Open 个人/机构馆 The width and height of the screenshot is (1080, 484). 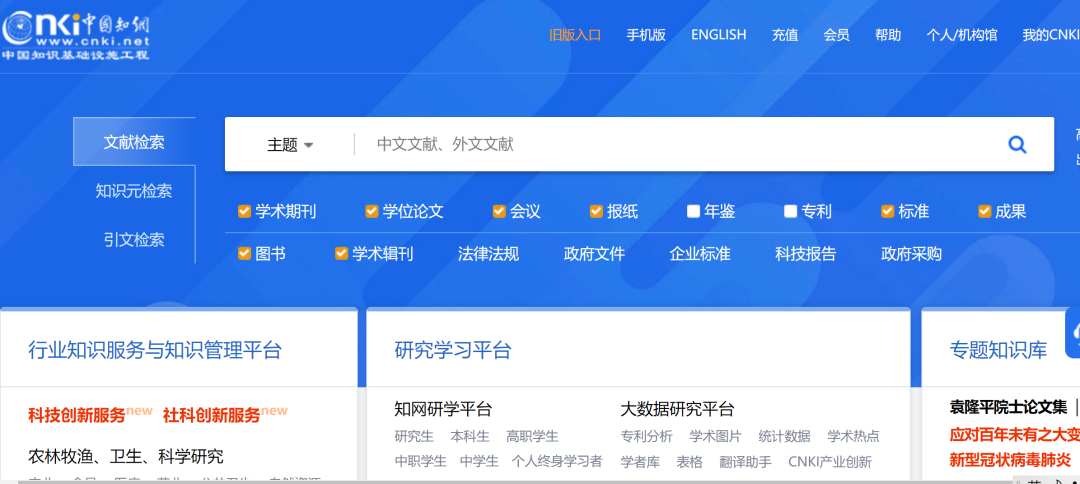pyautogui.click(x=962, y=35)
